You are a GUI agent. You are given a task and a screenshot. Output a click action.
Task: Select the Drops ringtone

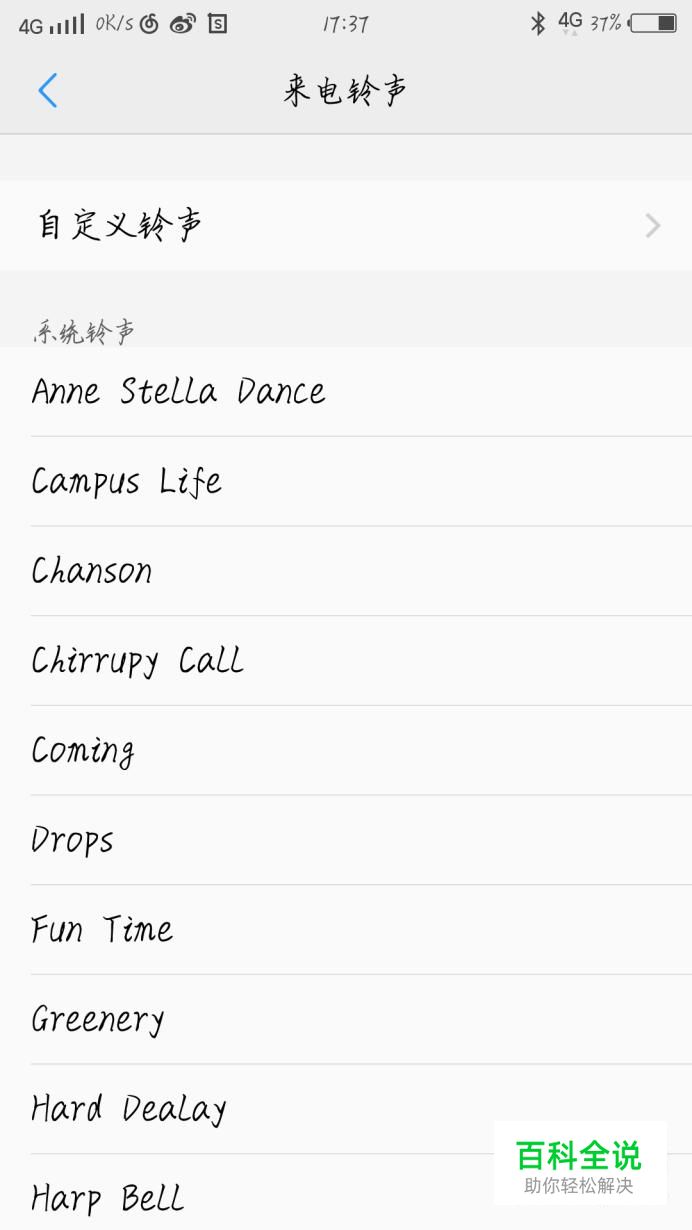[x=72, y=840]
